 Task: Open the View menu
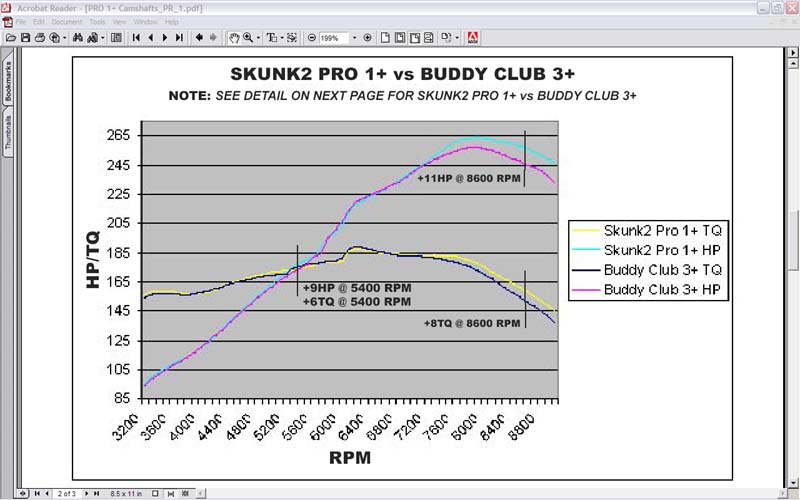119,22
